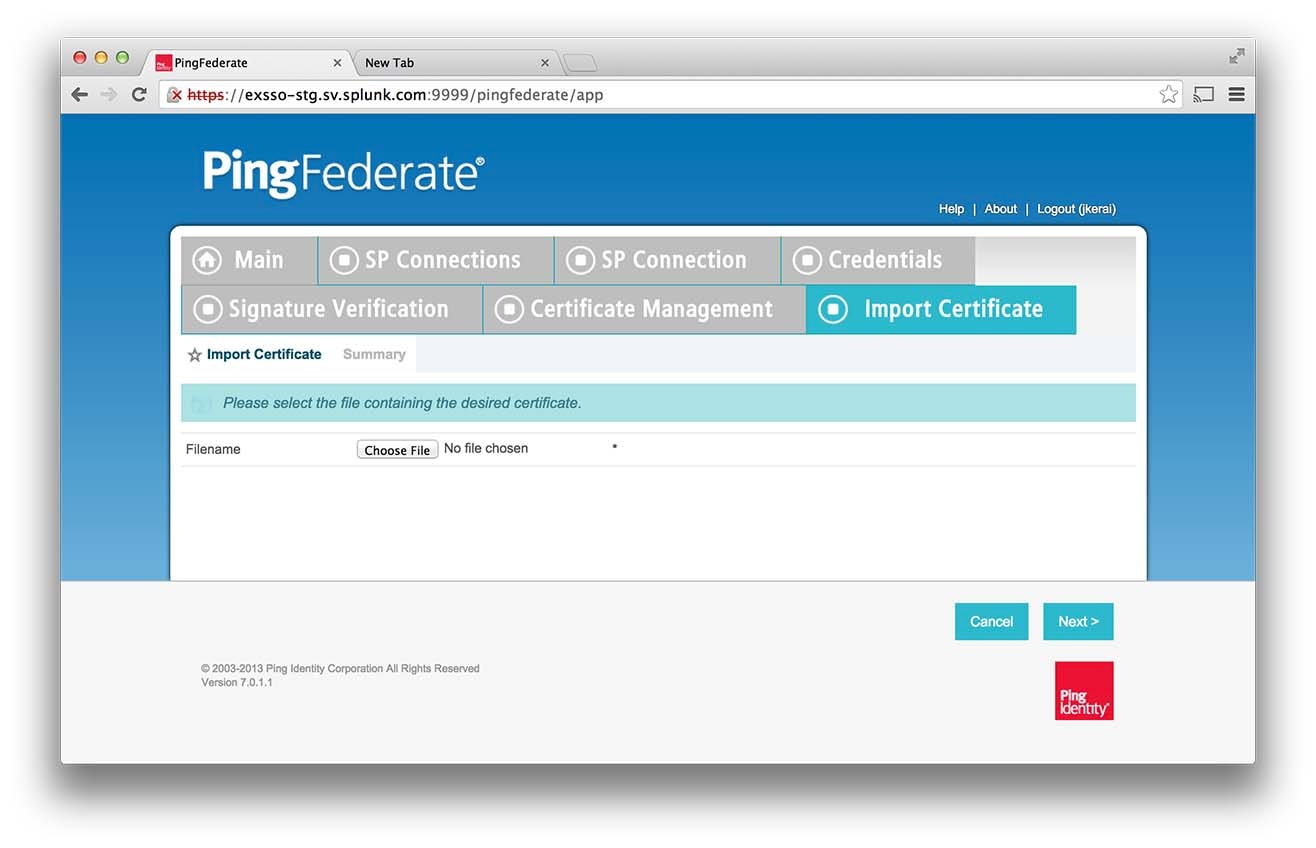Open the Certificate Management tab
The image size is (1316, 848).
tap(644, 309)
